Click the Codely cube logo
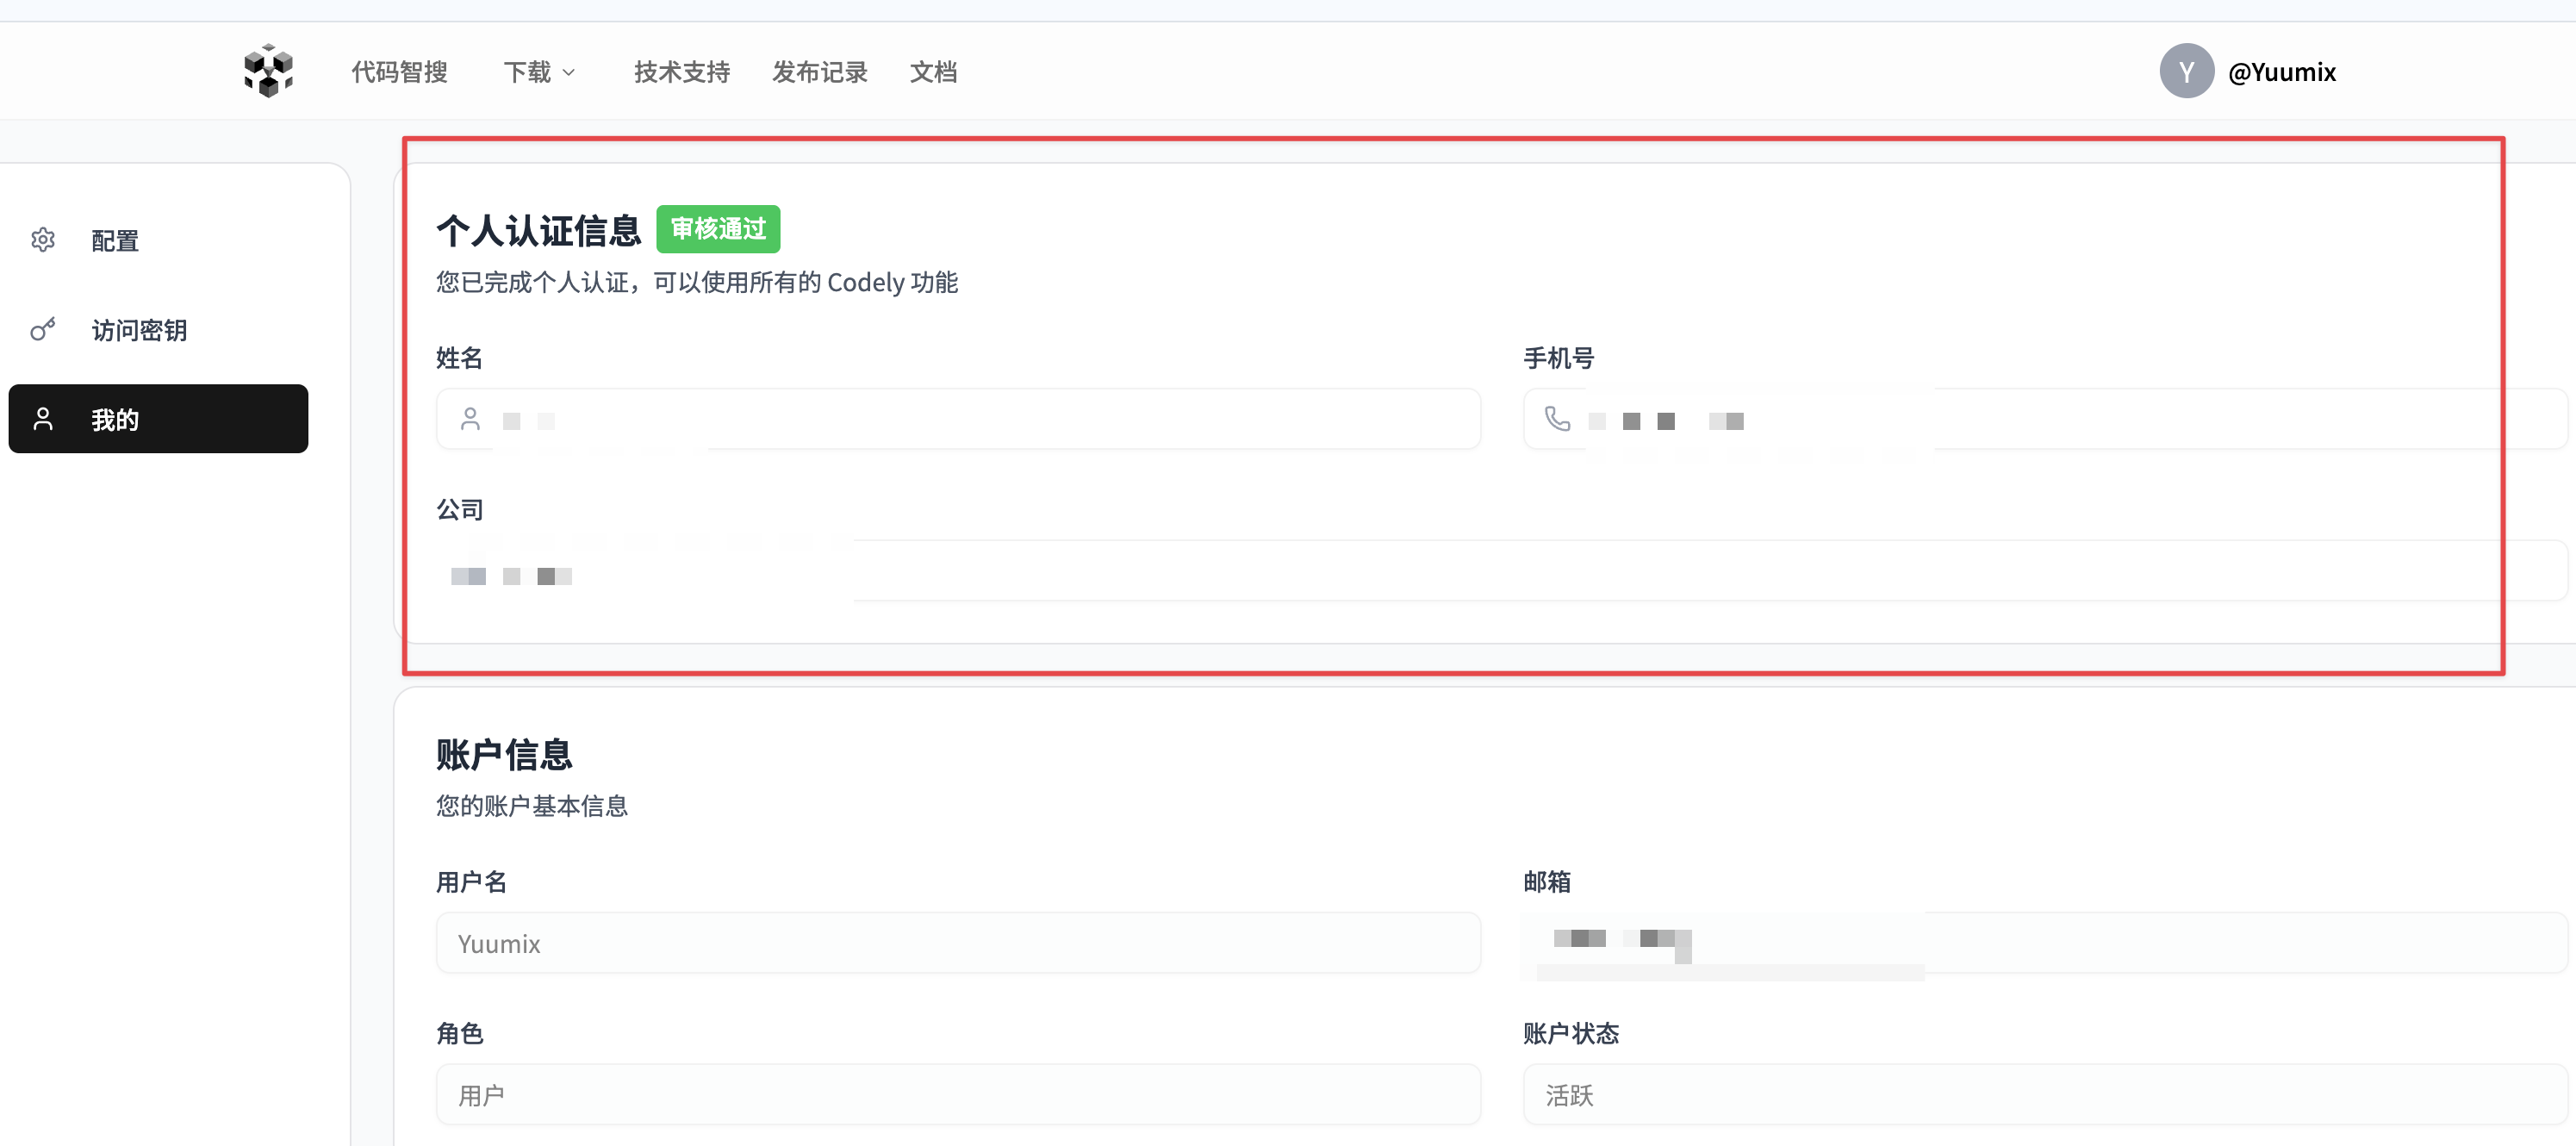This screenshot has height=1146, width=2576. [x=268, y=70]
